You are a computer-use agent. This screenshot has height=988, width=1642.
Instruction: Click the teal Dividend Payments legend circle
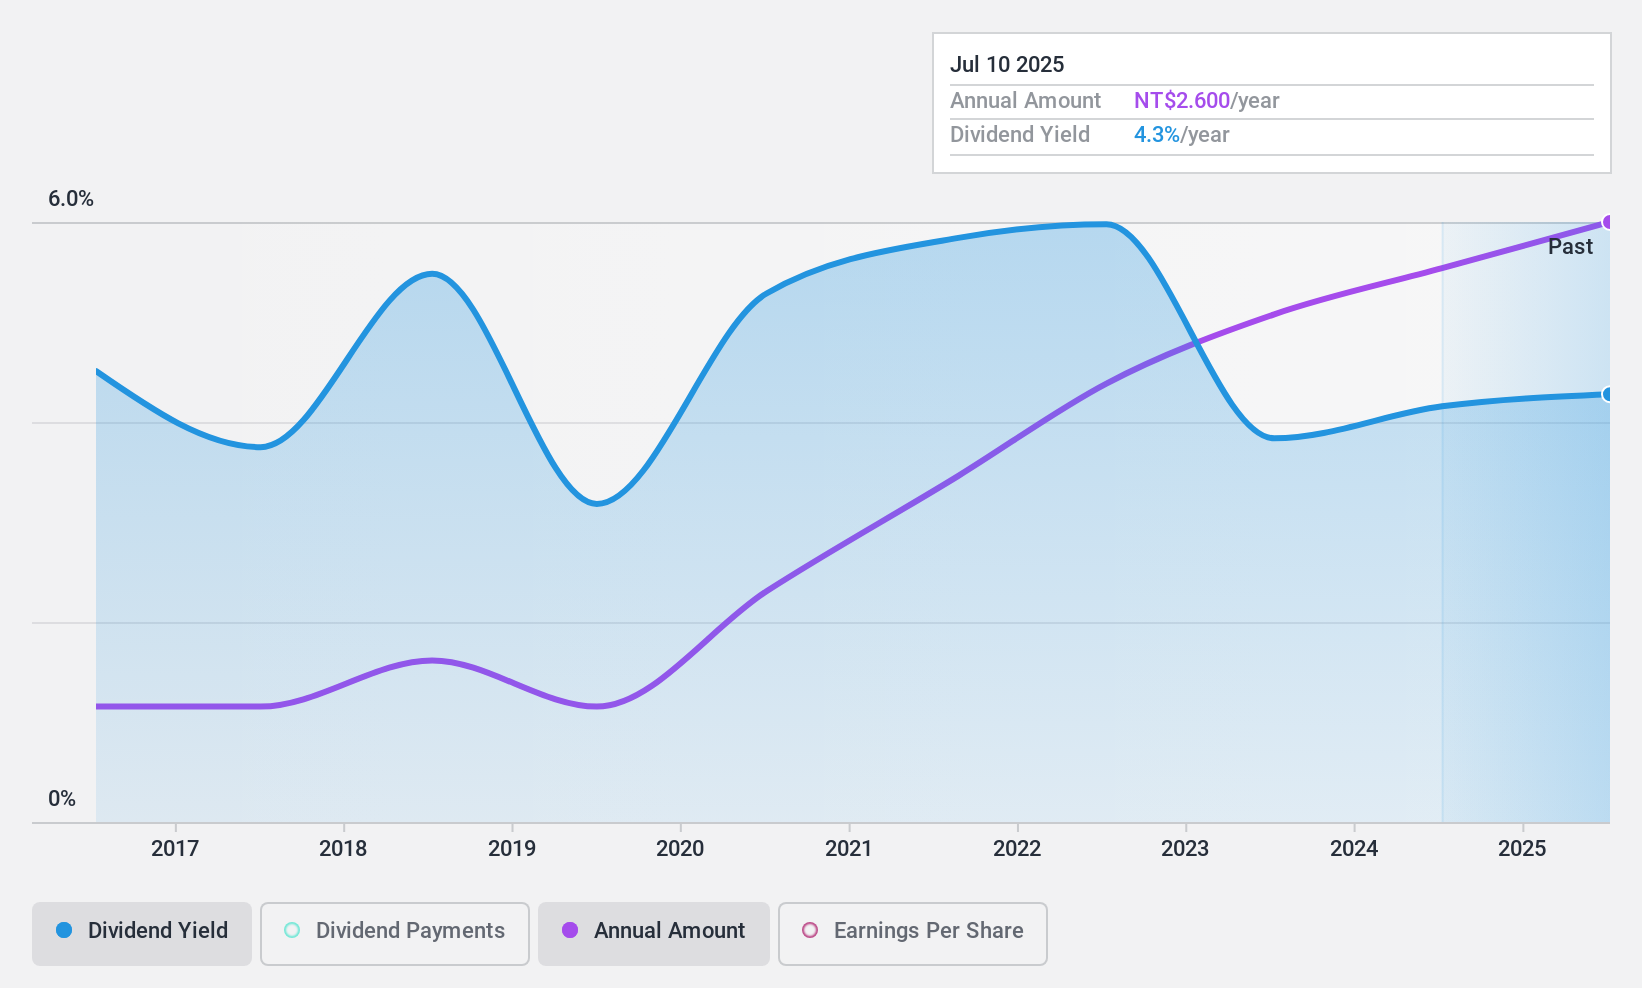292,930
